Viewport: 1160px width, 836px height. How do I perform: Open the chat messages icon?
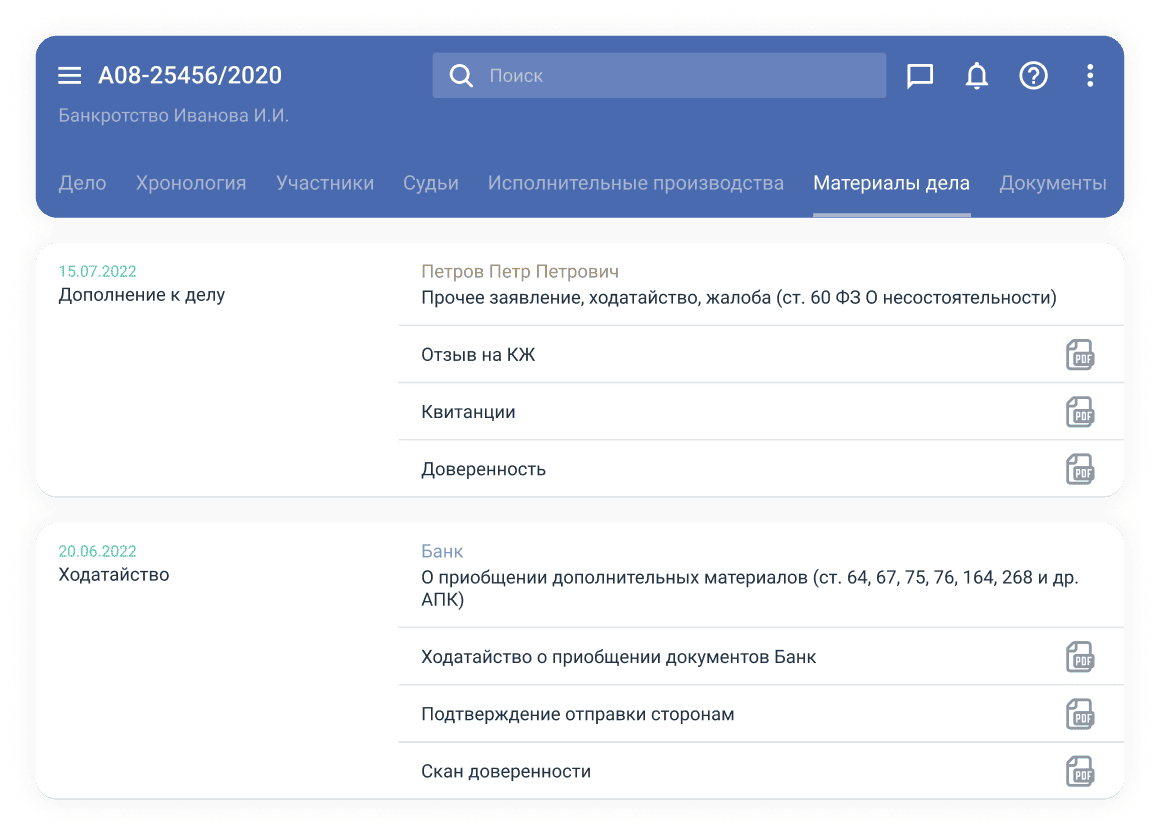coord(920,75)
